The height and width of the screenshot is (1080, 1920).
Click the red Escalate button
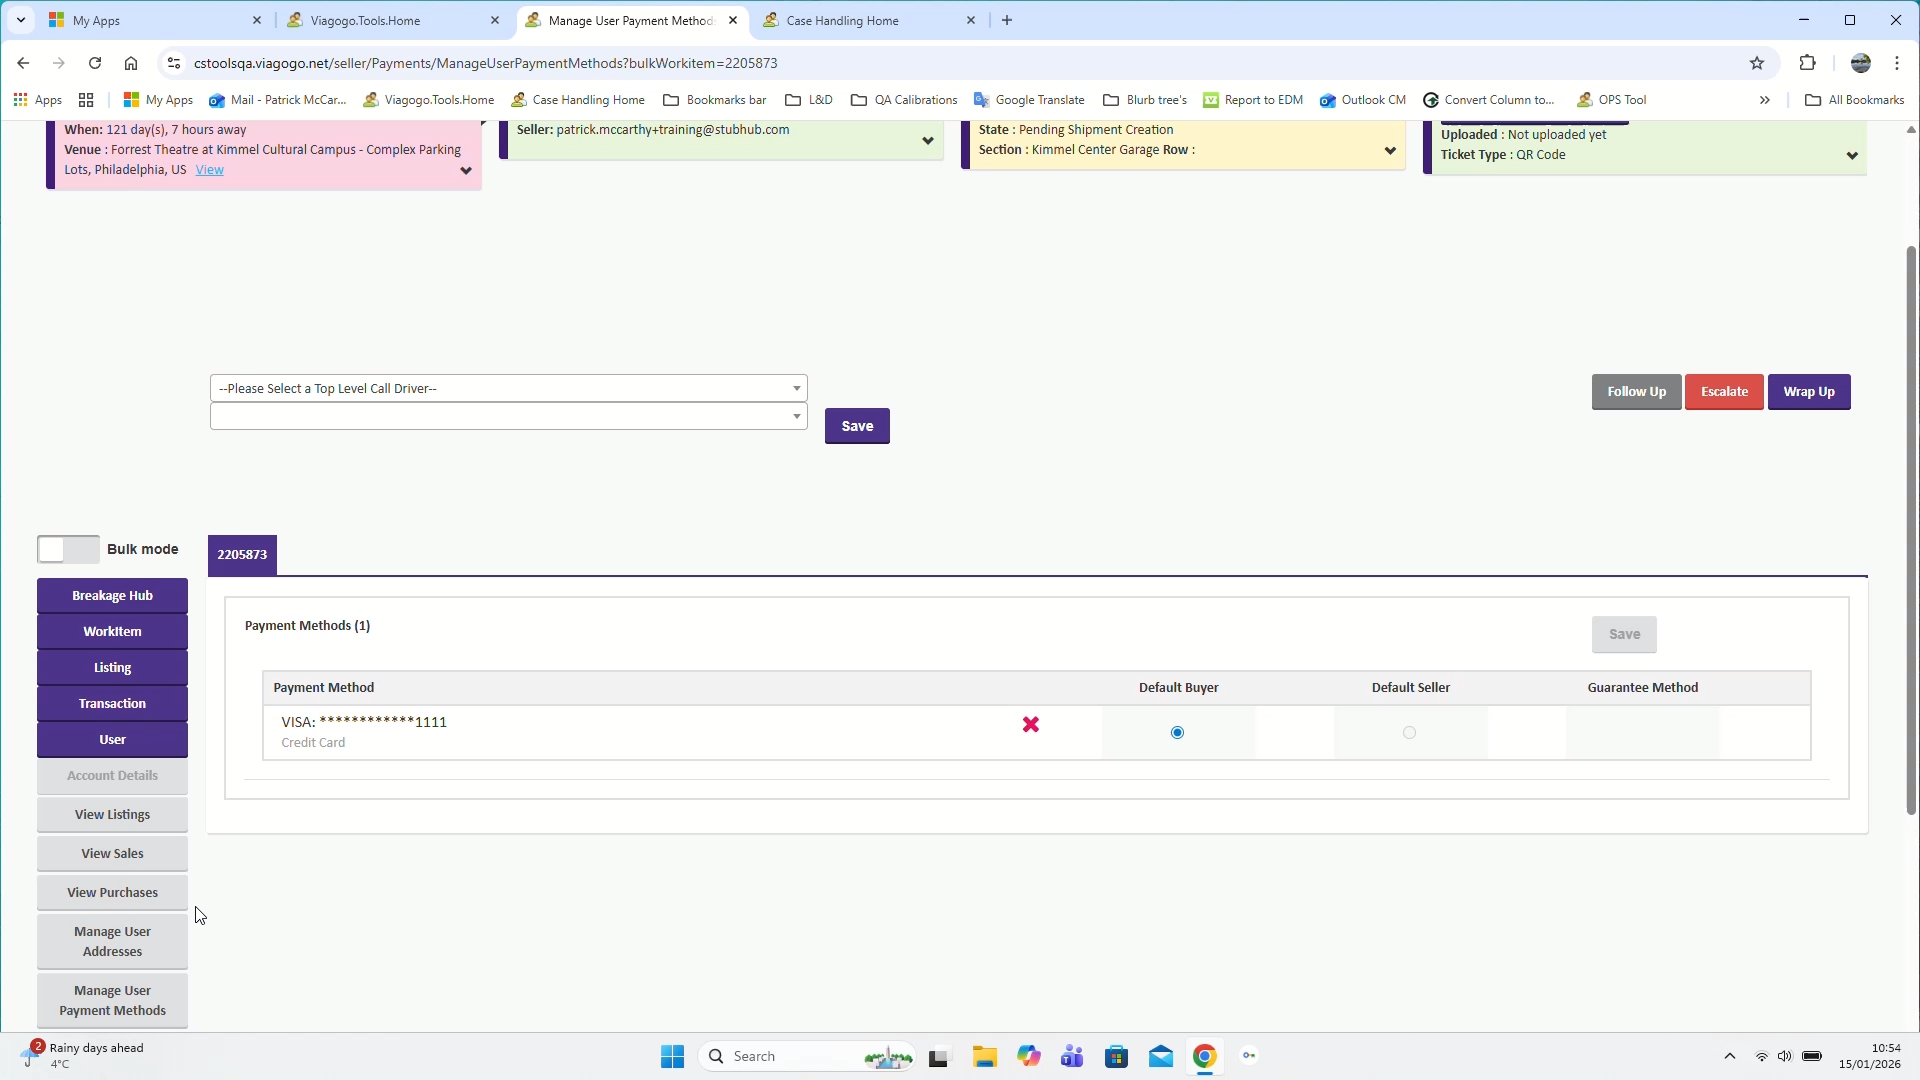pyautogui.click(x=1724, y=392)
